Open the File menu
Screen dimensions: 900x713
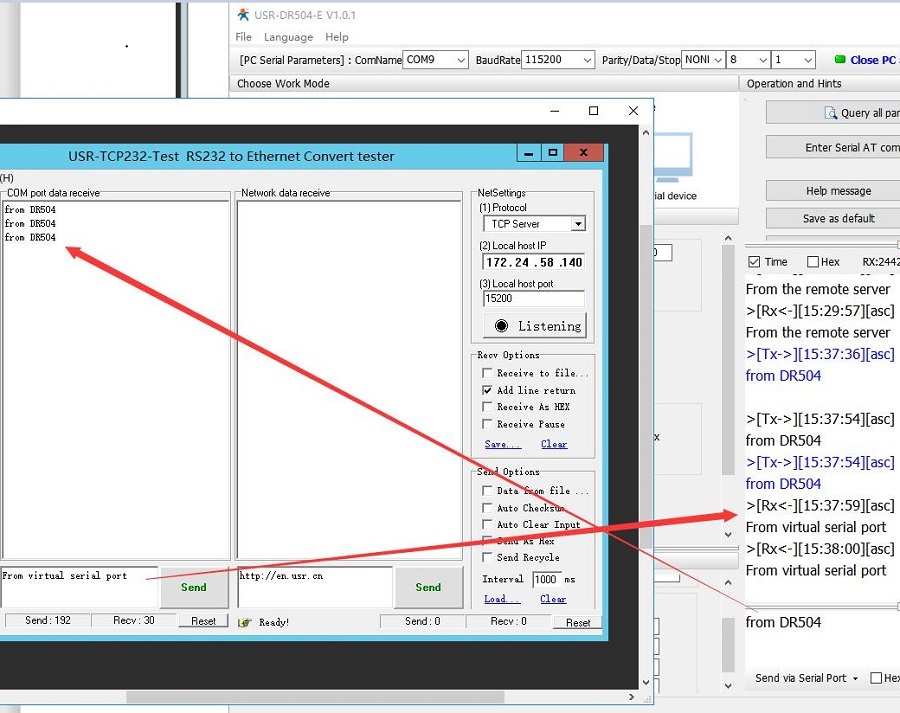tap(243, 37)
